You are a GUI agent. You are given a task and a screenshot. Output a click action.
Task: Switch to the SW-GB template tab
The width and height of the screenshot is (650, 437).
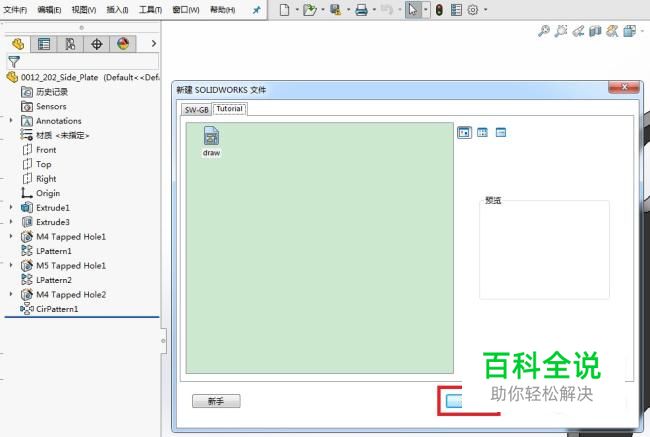coord(196,110)
